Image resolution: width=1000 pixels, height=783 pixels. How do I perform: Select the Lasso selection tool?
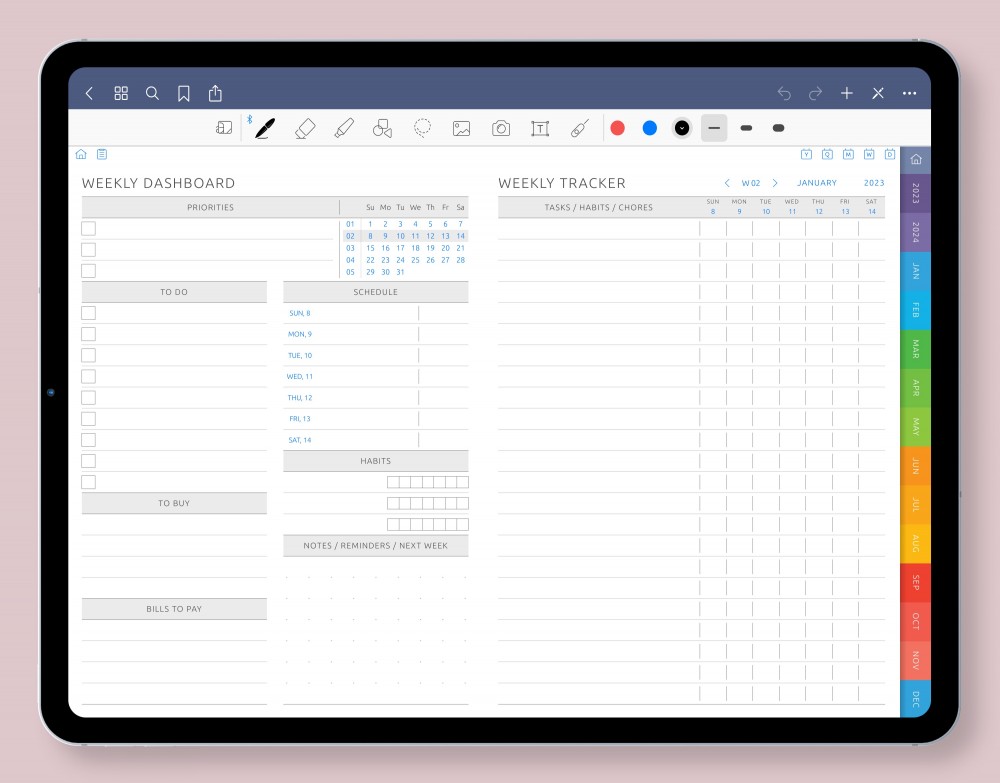(422, 128)
